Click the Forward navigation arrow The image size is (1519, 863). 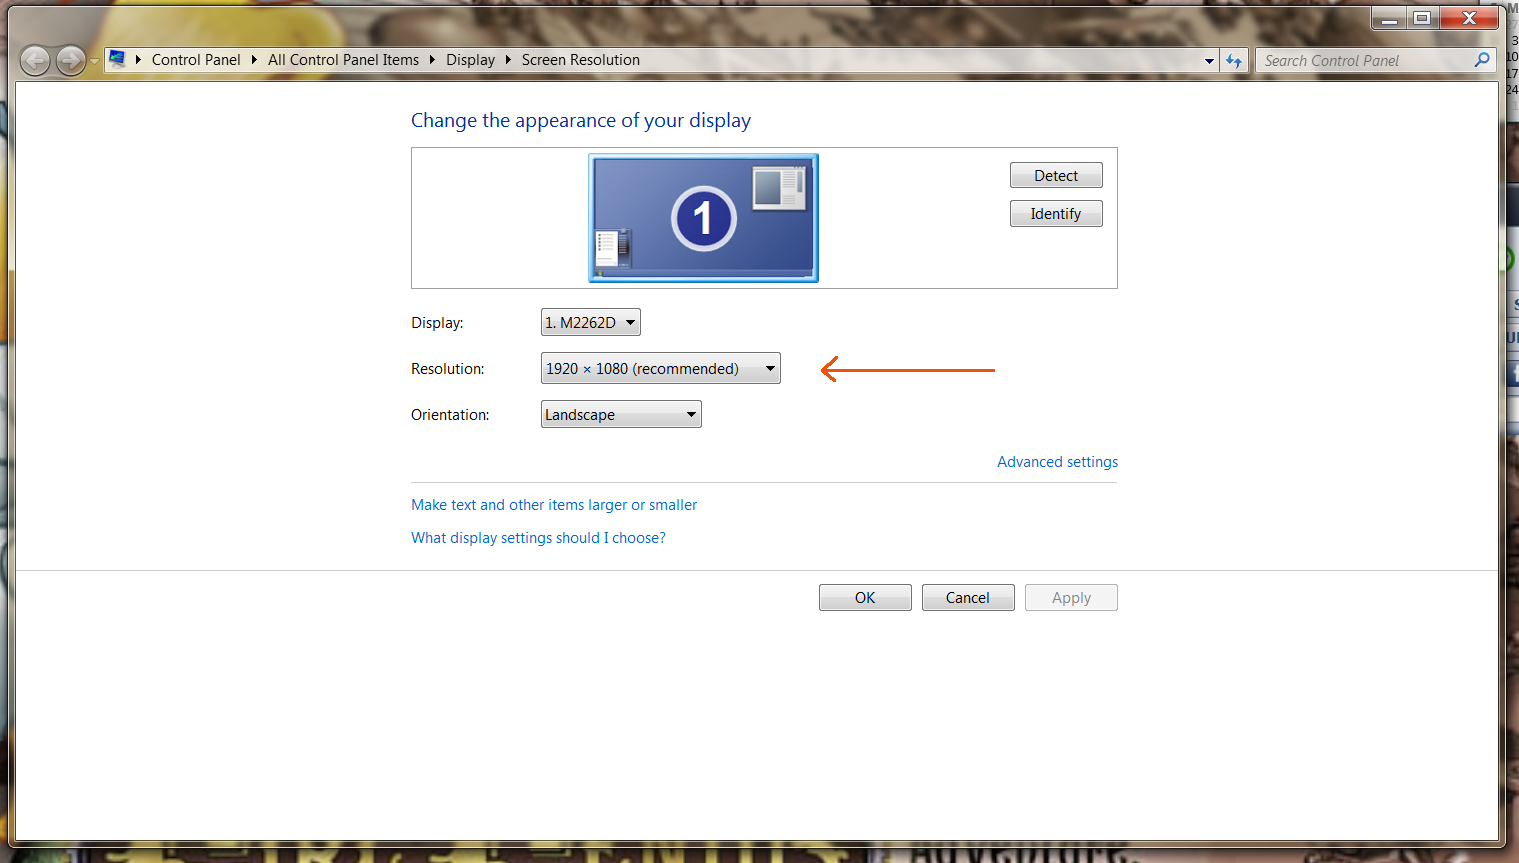pyautogui.click(x=70, y=61)
